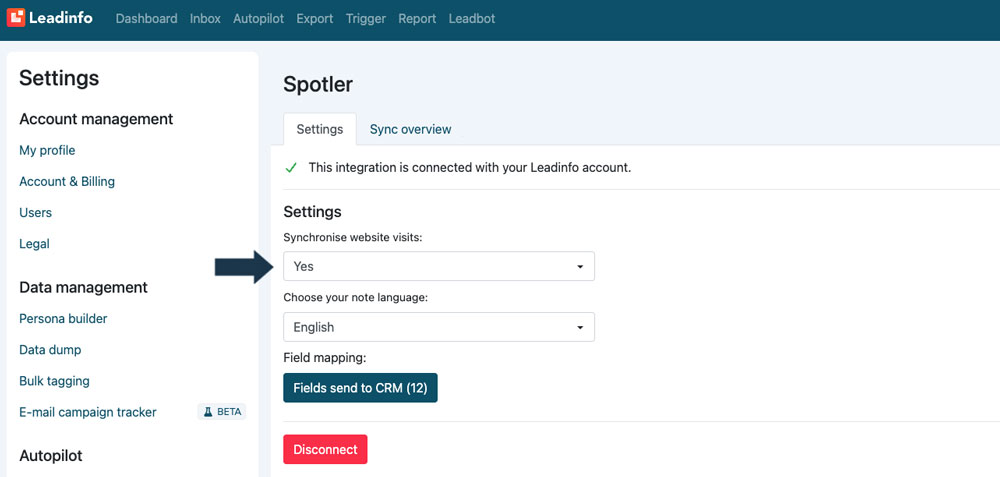
Task: Click the Spotler page heading
Action: click(318, 84)
